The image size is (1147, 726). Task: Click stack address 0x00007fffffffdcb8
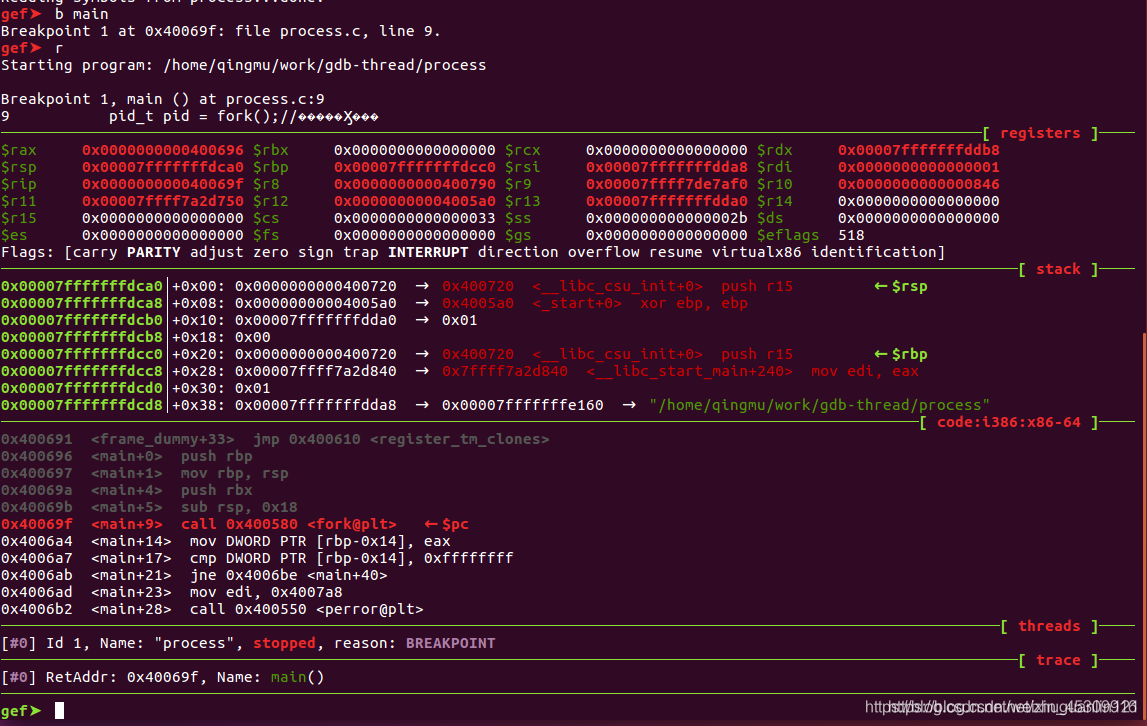pos(82,337)
